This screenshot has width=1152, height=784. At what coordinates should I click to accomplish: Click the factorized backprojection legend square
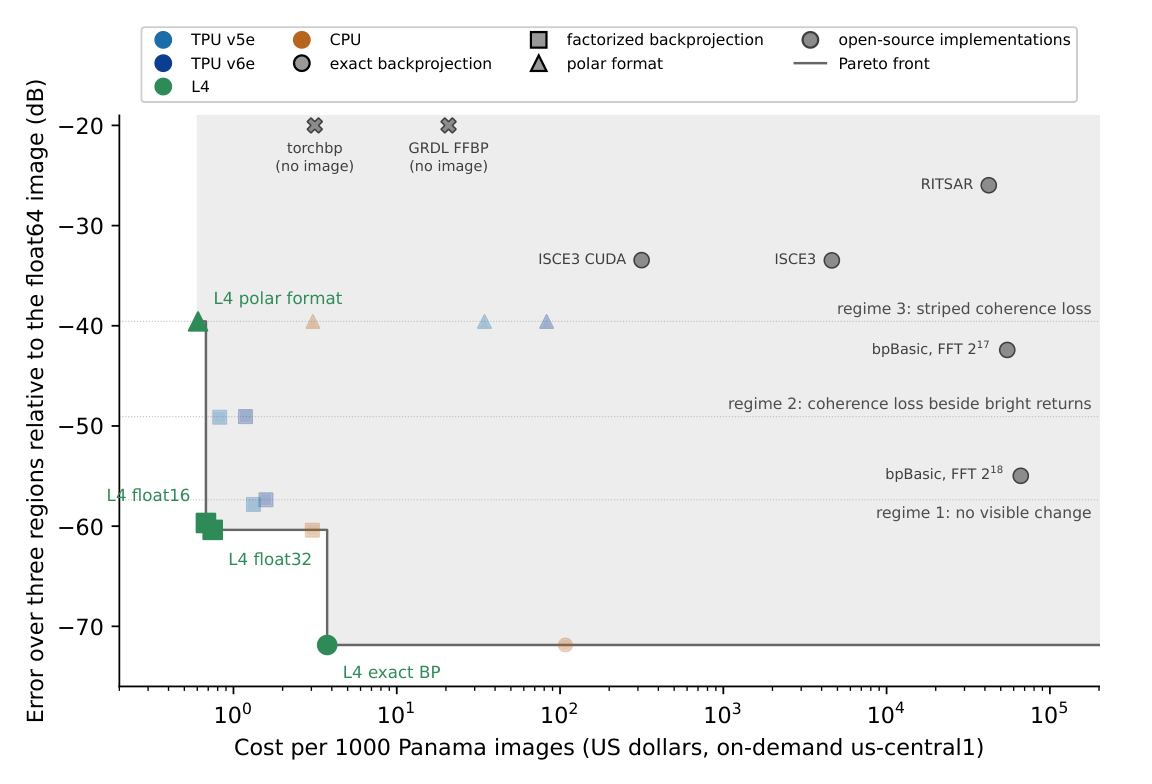coord(539,40)
